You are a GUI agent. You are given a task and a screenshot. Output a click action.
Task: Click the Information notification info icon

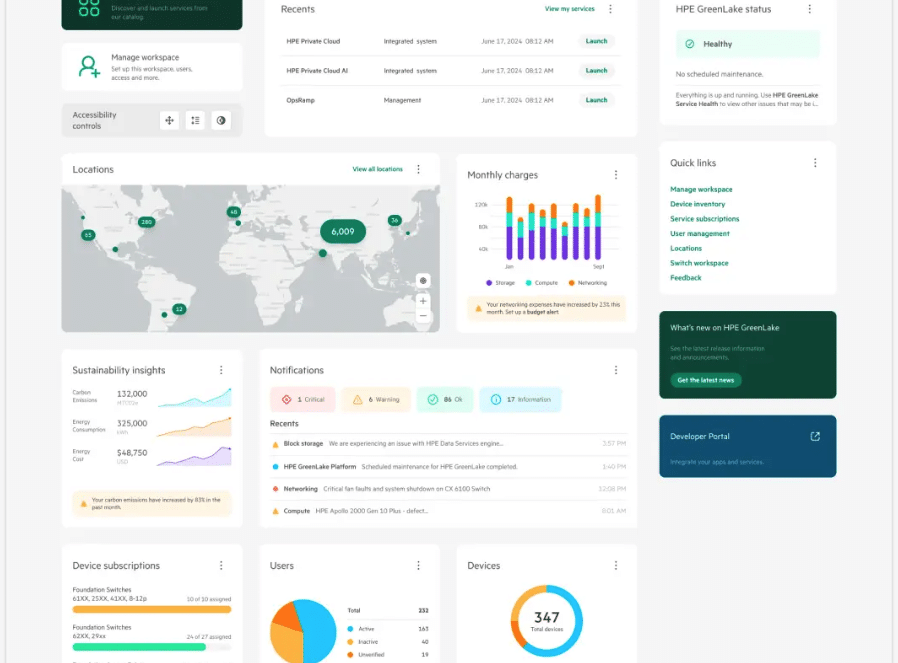tap(496, 400)
